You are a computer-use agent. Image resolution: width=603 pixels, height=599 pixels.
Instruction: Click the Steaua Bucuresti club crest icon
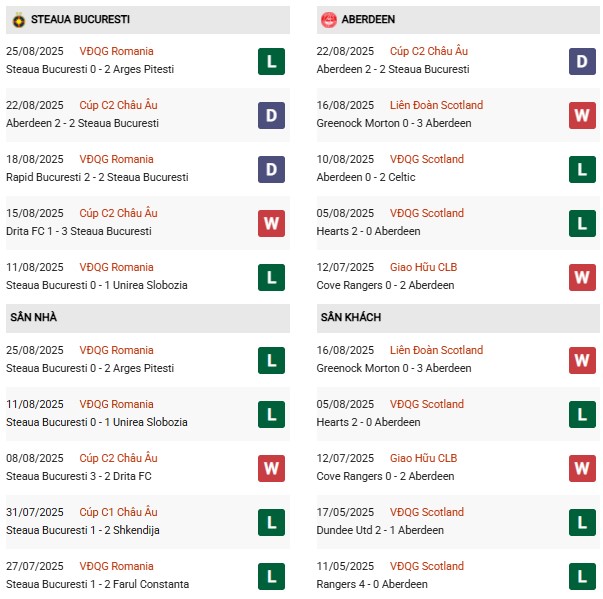[18, 20]
